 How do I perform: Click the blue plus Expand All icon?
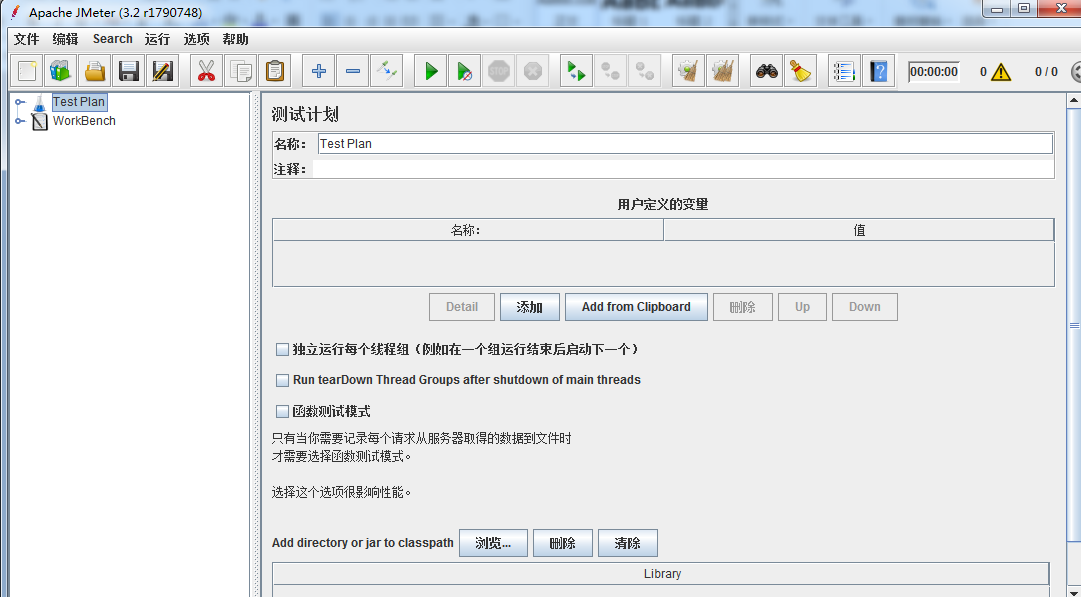point(319,71)
